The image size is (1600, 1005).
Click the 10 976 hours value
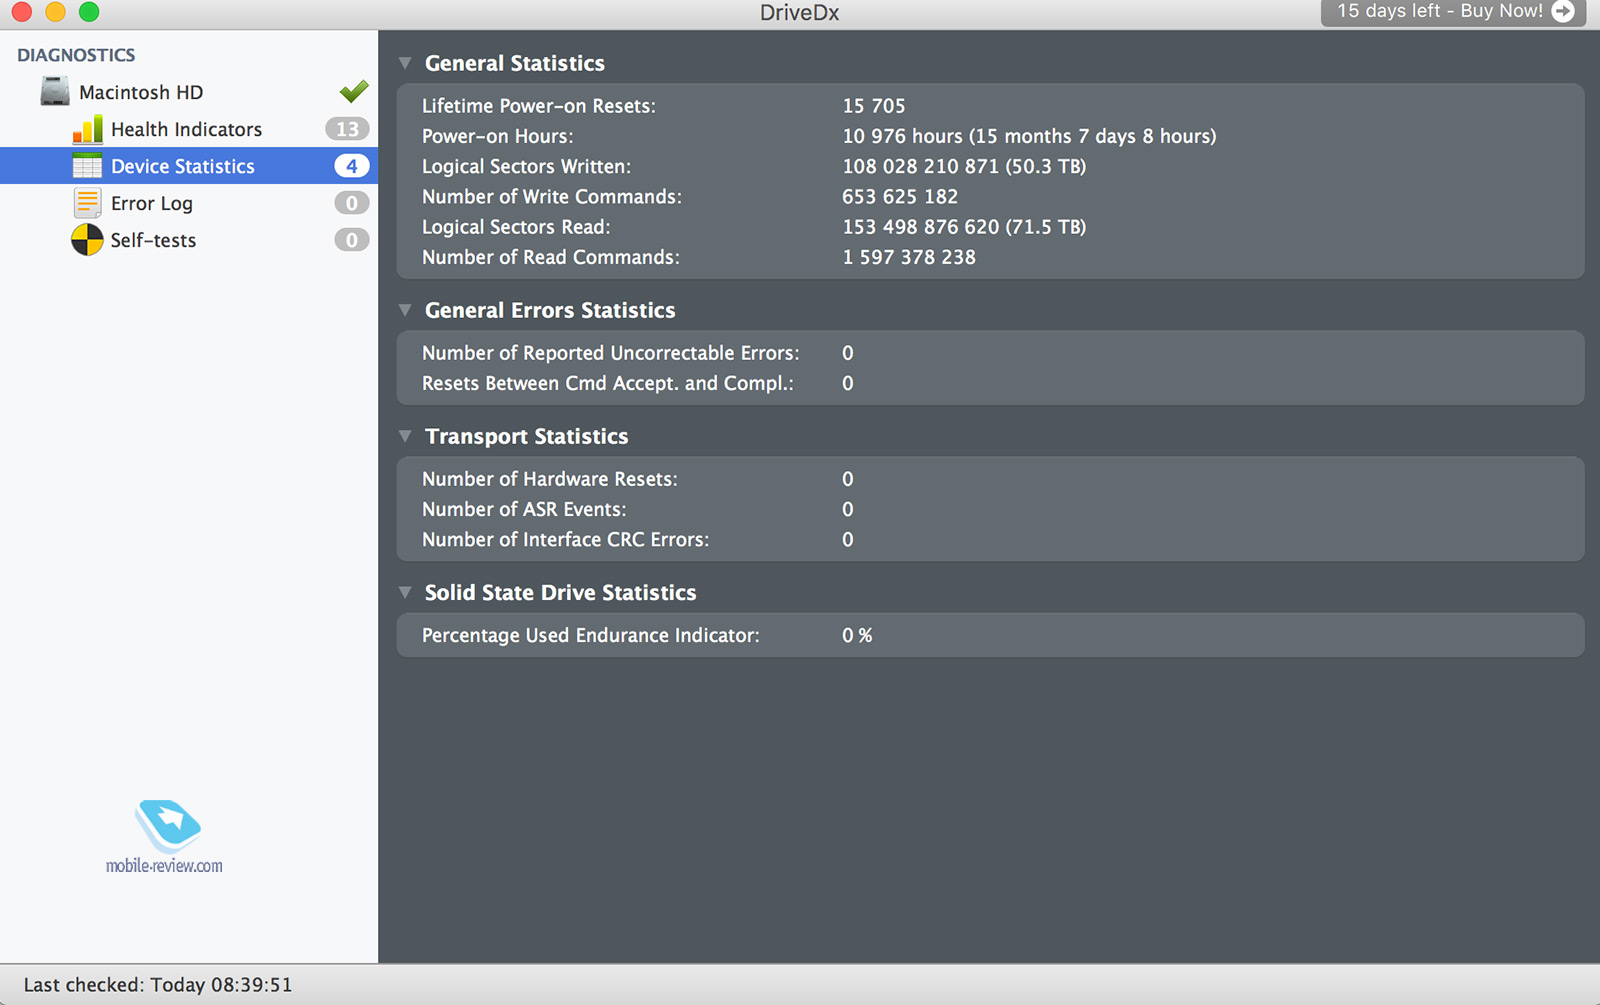pyautogui.click(x=1029, y=136)
